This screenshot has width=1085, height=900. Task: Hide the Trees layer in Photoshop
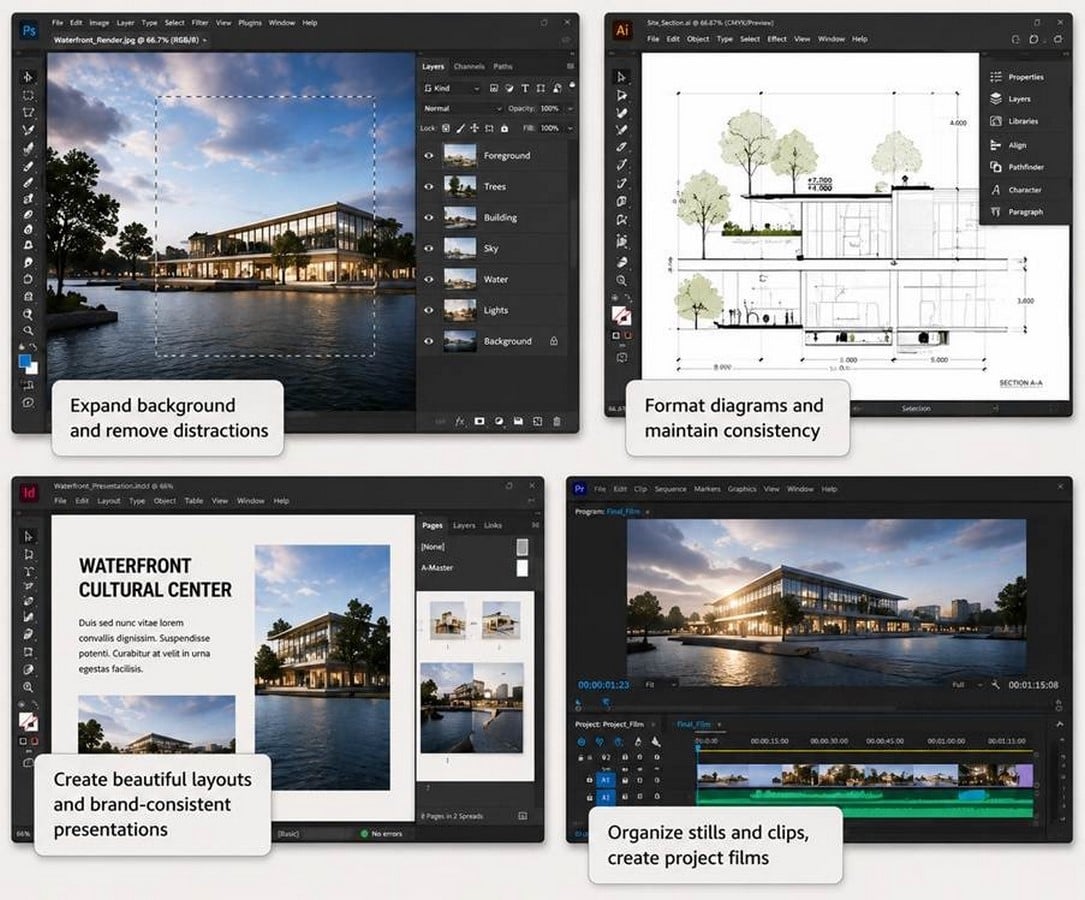click(x=428, y=186)
